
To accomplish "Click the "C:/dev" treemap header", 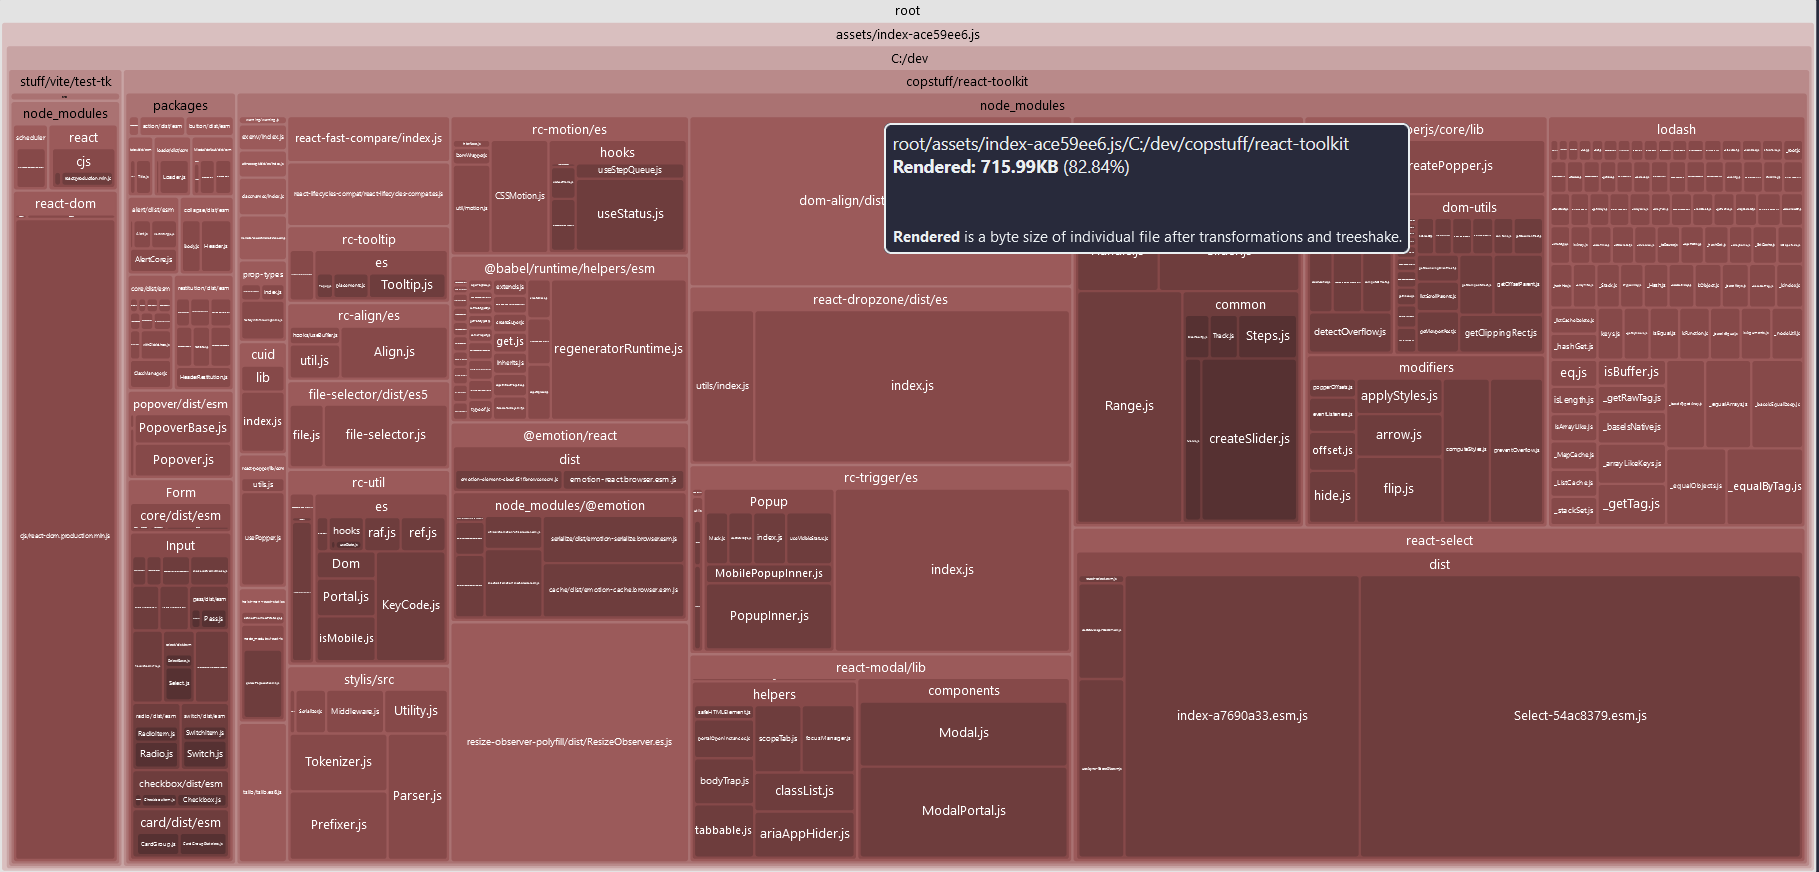I will click(x=908, y=58).
